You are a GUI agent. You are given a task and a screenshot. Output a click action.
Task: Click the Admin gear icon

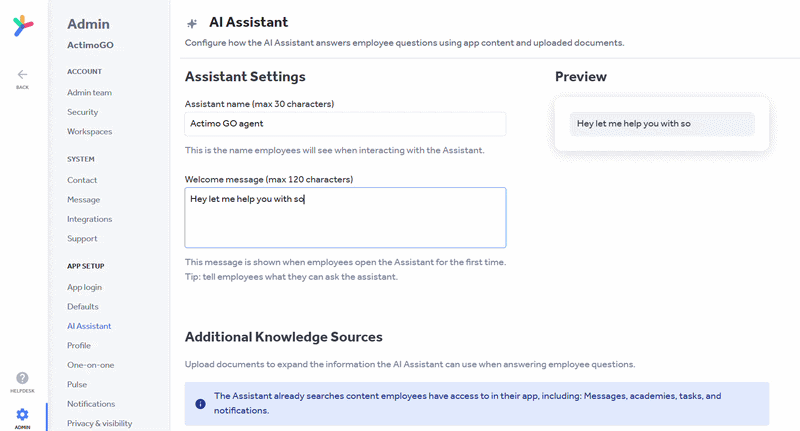click(22, 414)
